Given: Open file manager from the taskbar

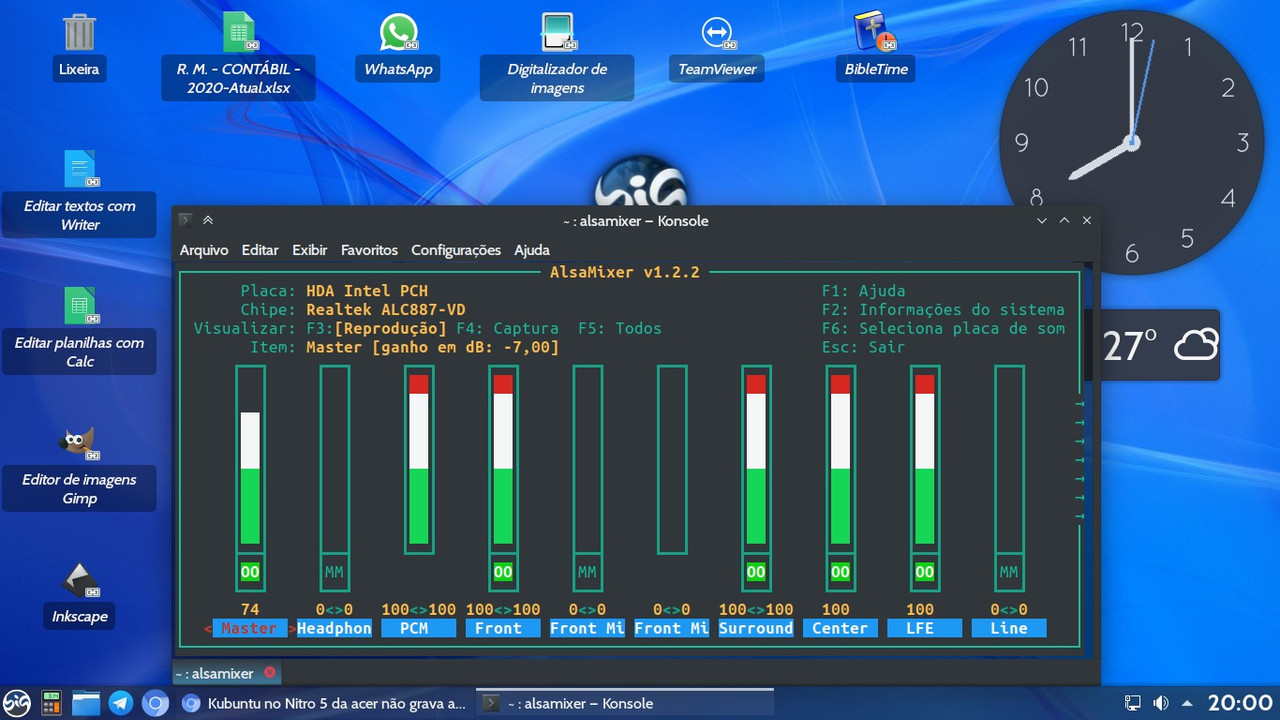Looking at the screenshot, I should tap(86, 703).
